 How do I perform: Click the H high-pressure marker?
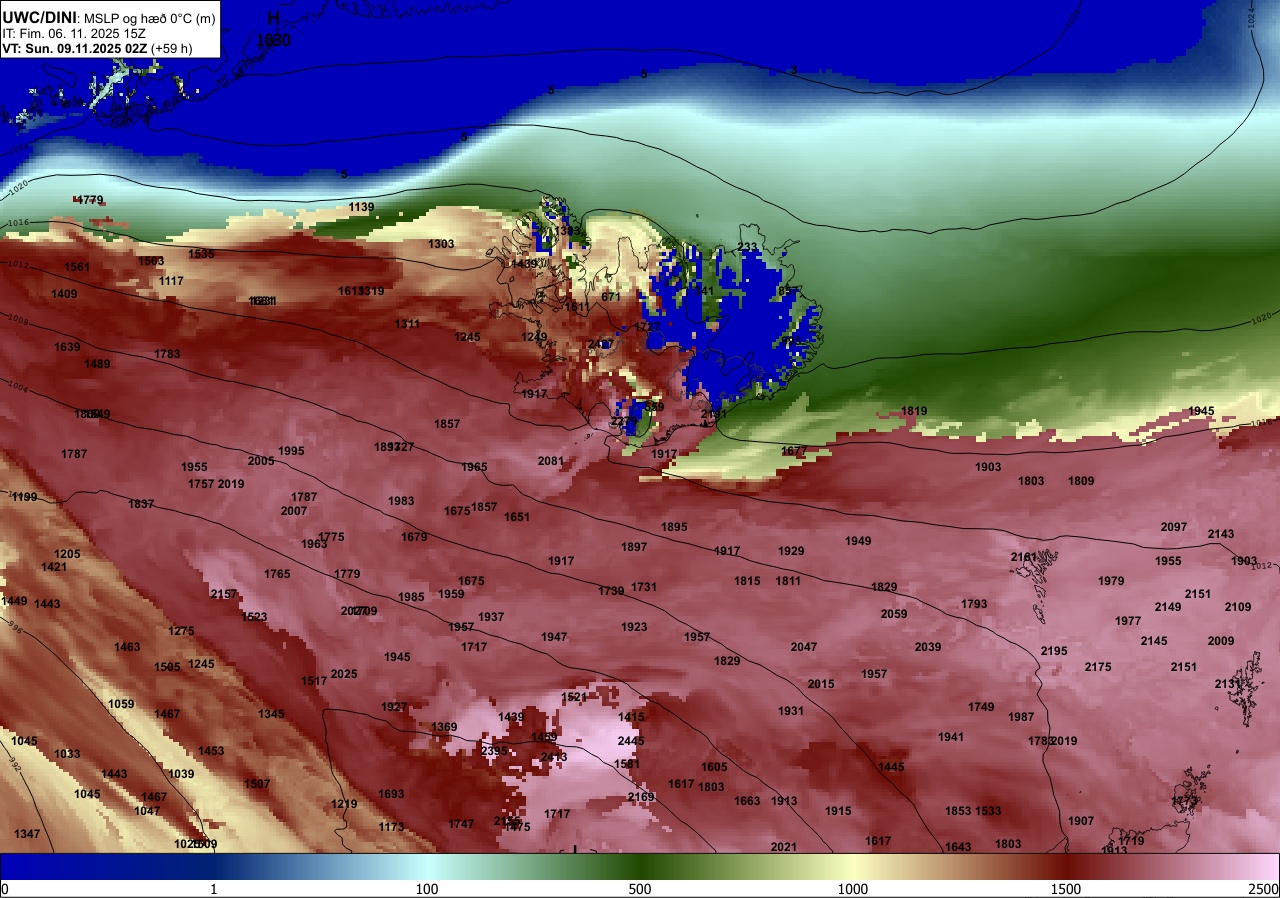[x=273, y=19]
